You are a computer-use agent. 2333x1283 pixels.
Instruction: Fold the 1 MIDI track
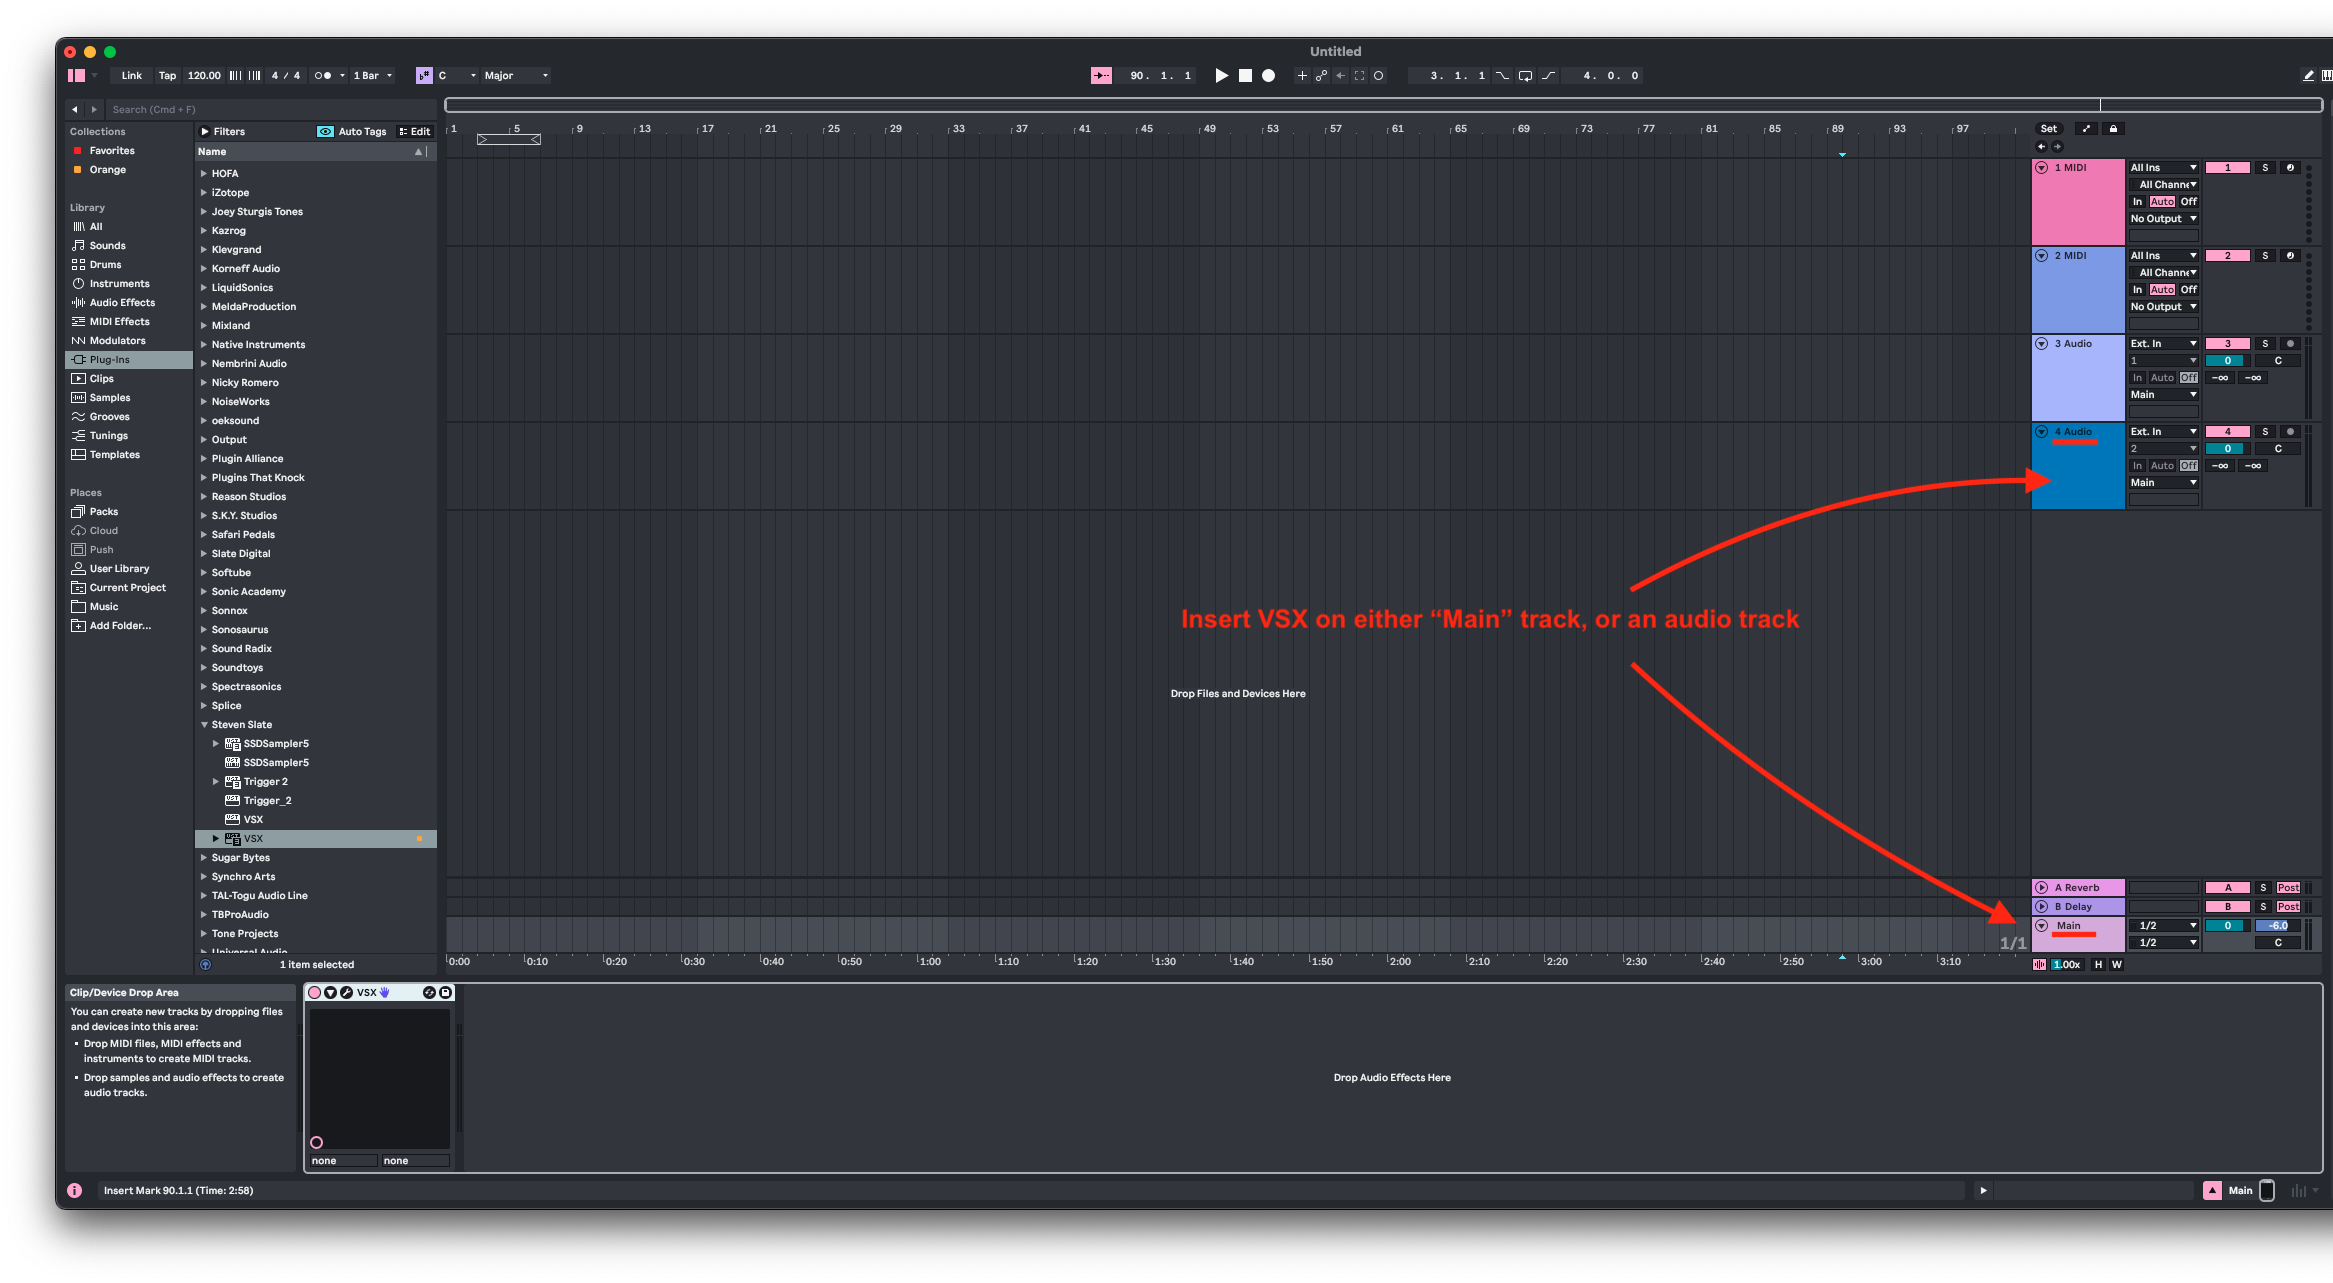pyautogui.click(x=2042, y=168)
